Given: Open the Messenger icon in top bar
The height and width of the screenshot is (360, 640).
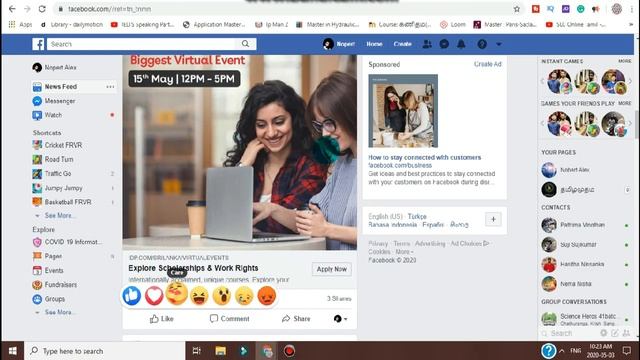Looking at the screenshot, I should [444, 44].
